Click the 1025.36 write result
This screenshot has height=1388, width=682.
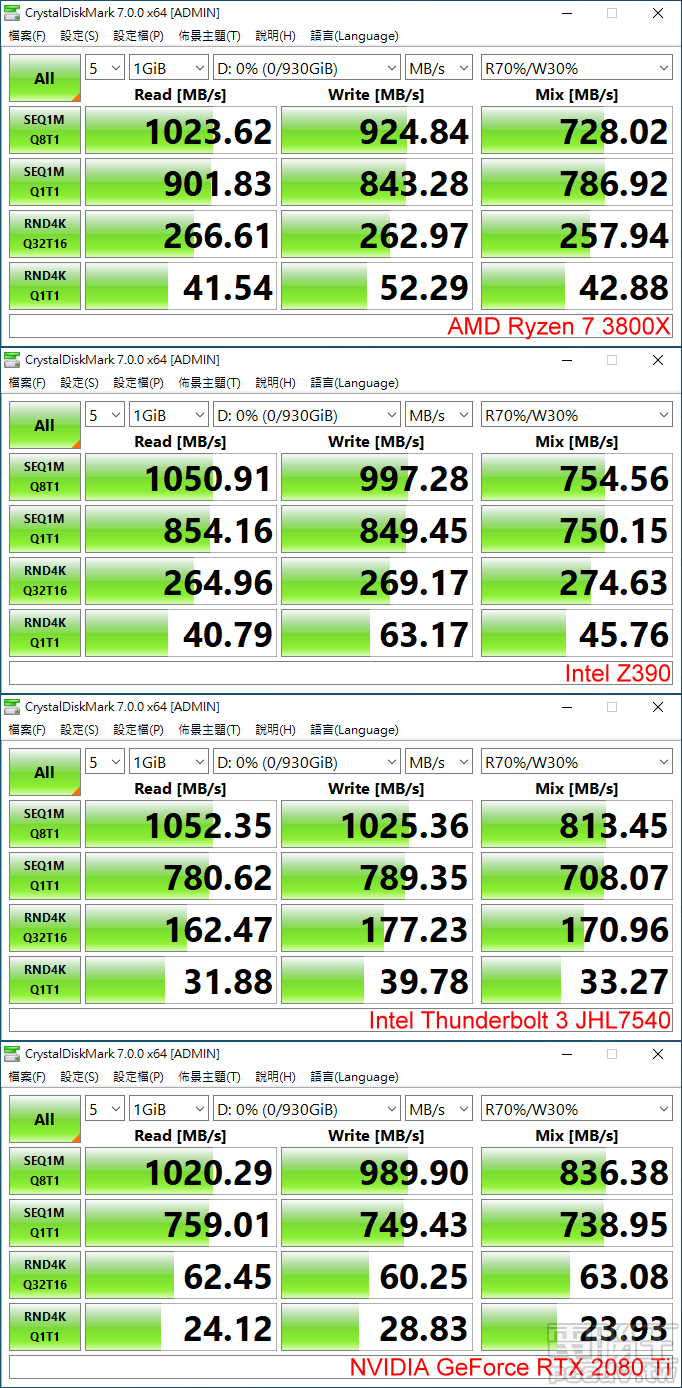click(377, 825)
